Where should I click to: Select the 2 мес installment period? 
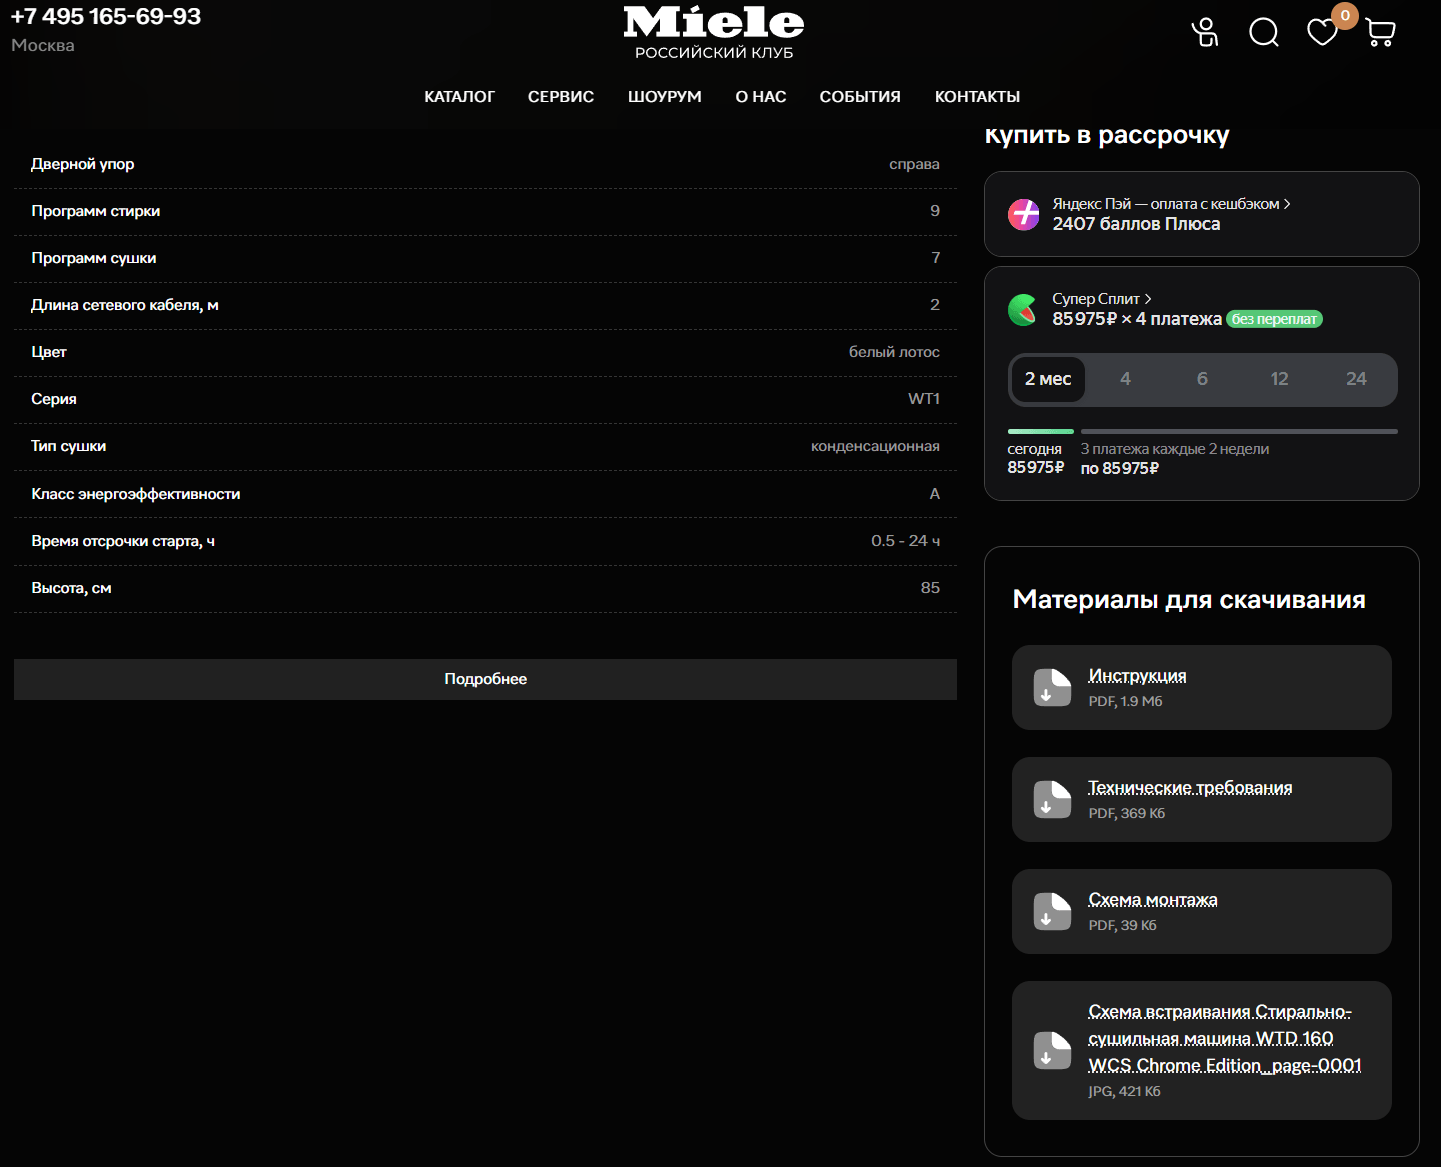[x=1048, y=379]
